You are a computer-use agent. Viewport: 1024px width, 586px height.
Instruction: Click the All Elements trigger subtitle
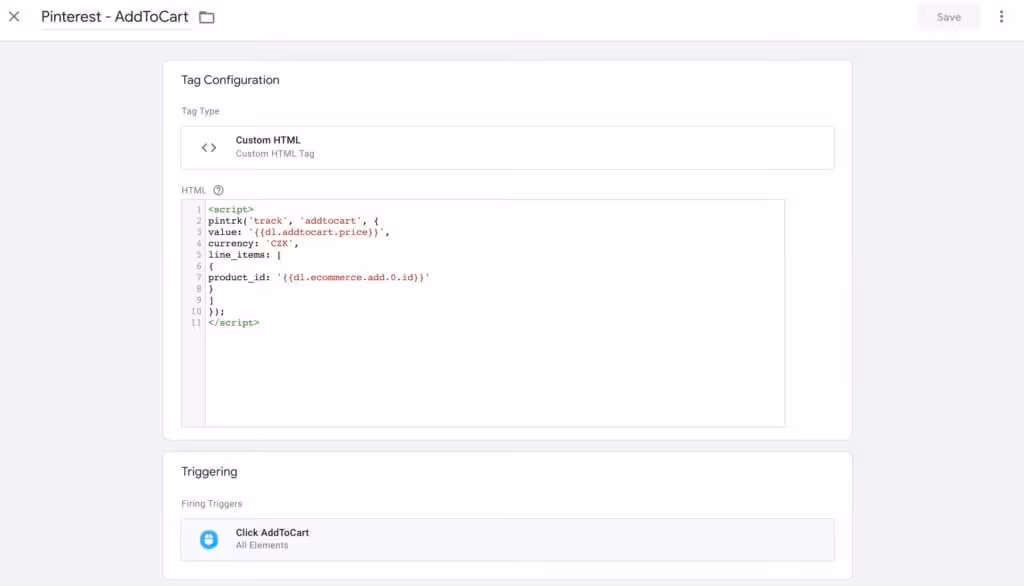(x=262, y=545)
